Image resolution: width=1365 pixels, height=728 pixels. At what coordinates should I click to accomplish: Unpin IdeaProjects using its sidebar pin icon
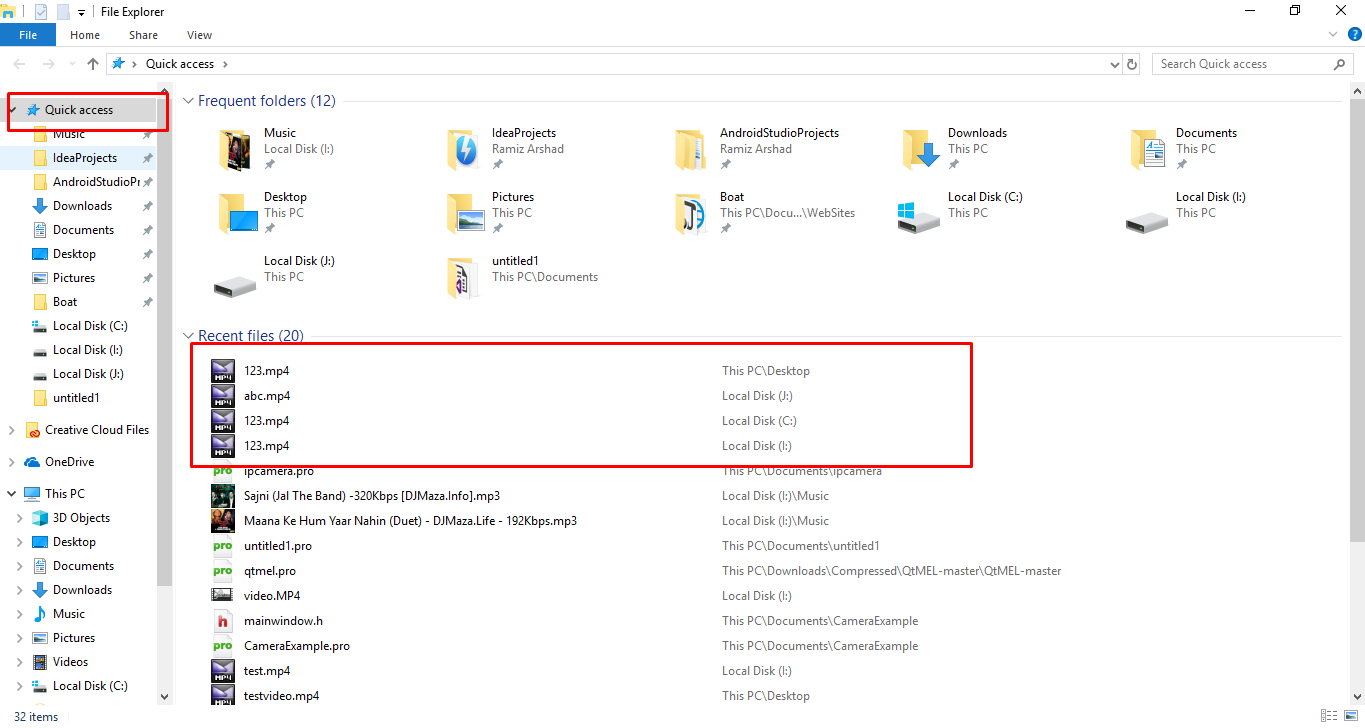pos(147,158)
